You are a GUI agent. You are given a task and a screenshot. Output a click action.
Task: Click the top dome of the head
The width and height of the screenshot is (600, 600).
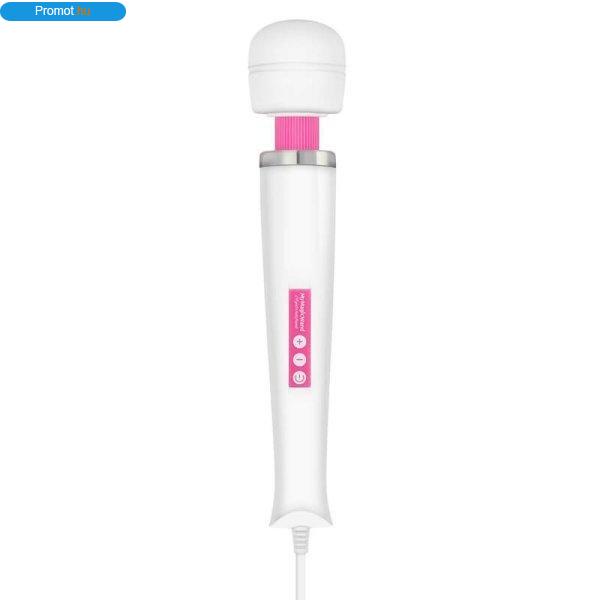coord(297,40)
